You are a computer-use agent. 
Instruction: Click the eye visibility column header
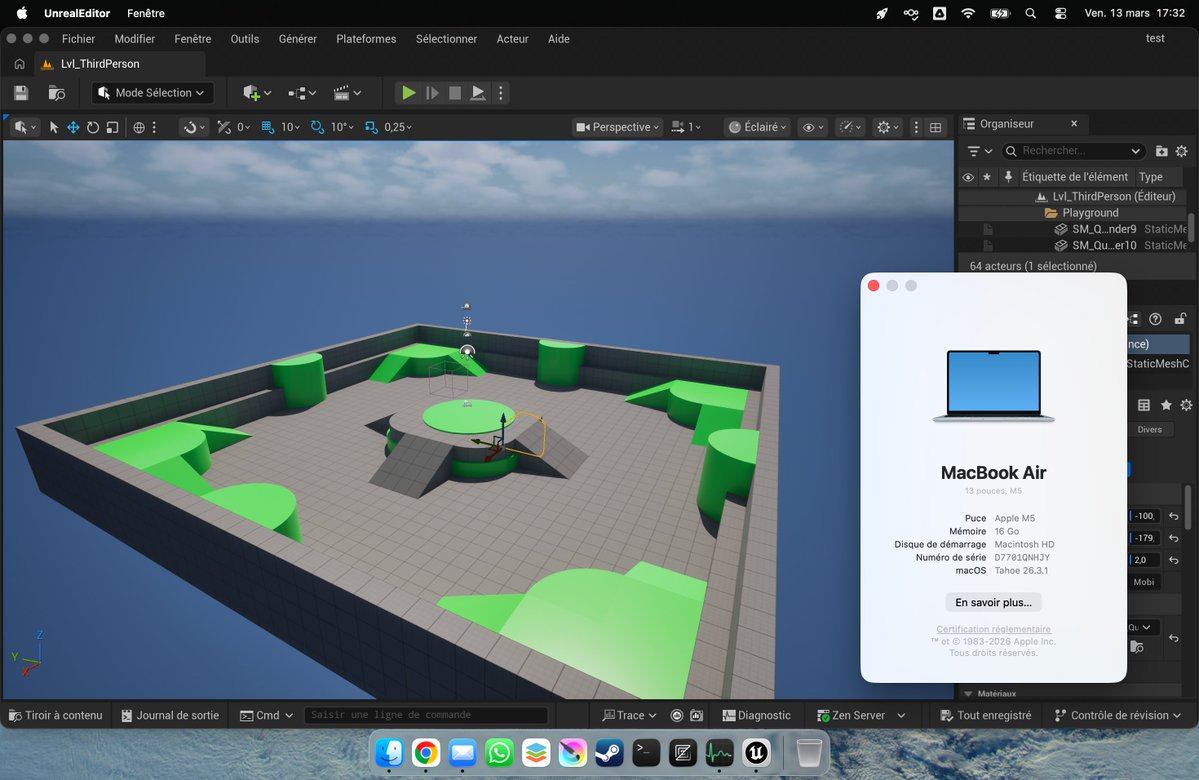coord(968,177)
